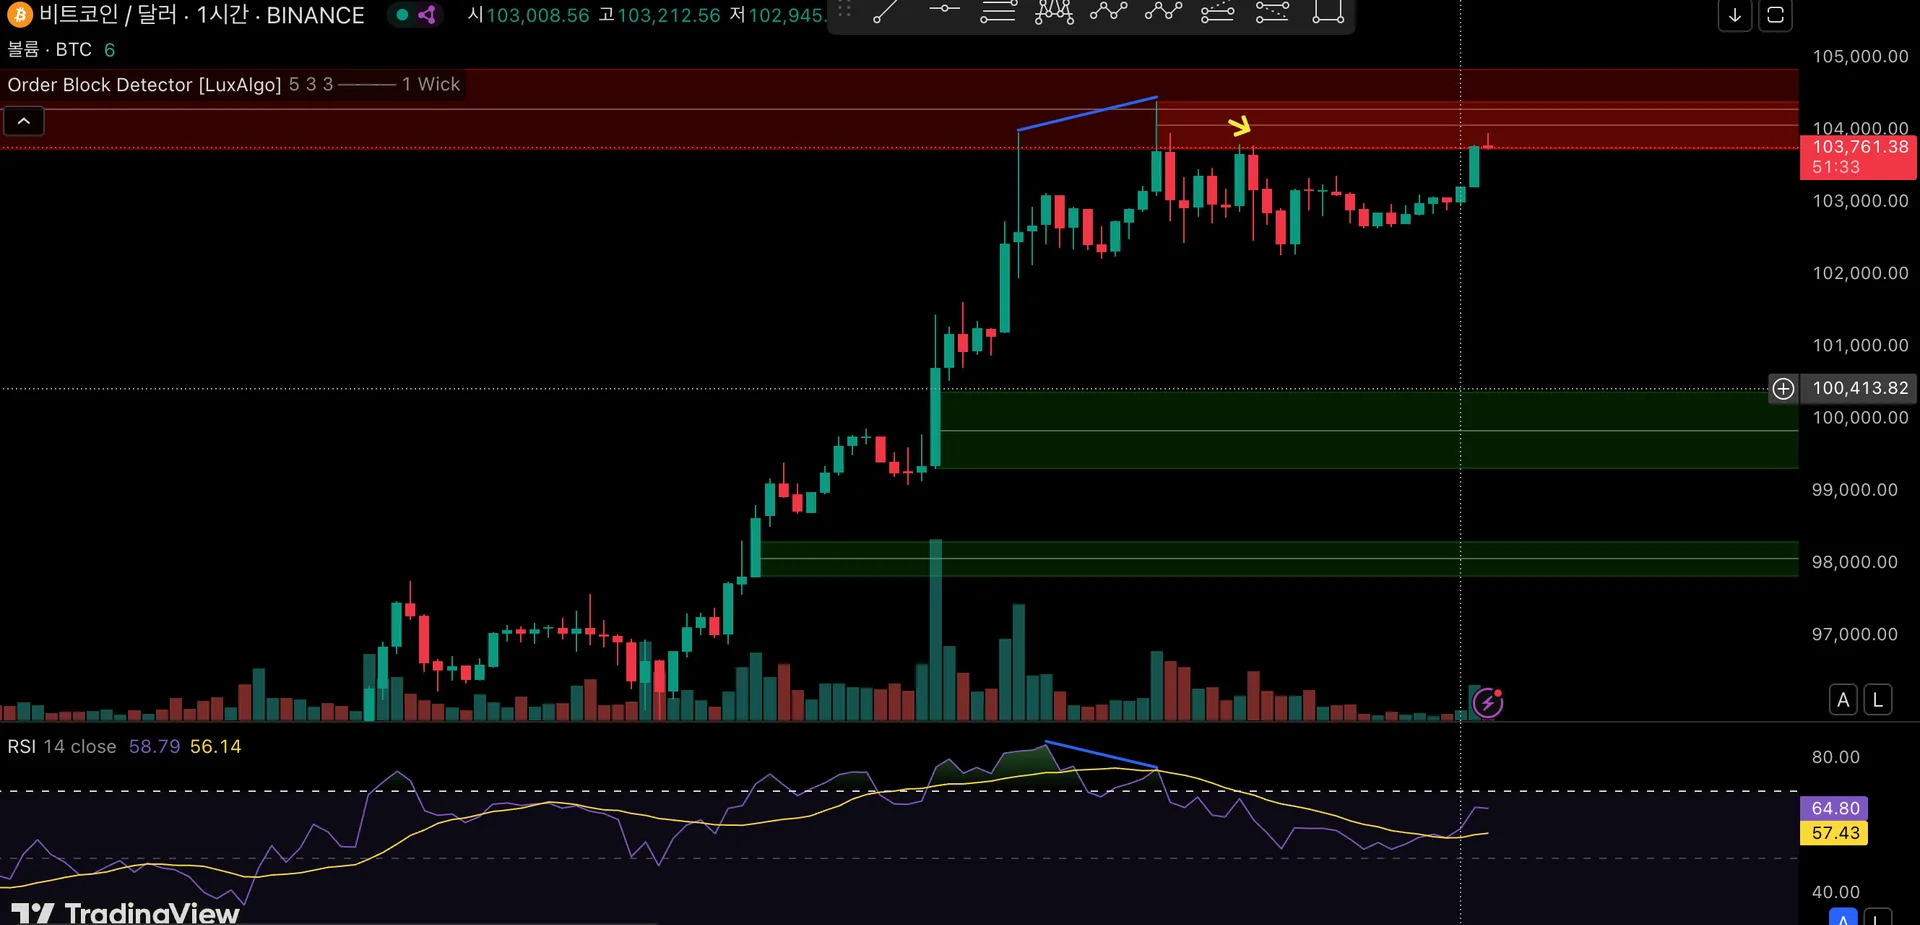Viewport: 1920px width, 925px height.
Task: Click the 102,000.00 price scale label
Action: pos(1860,273)
